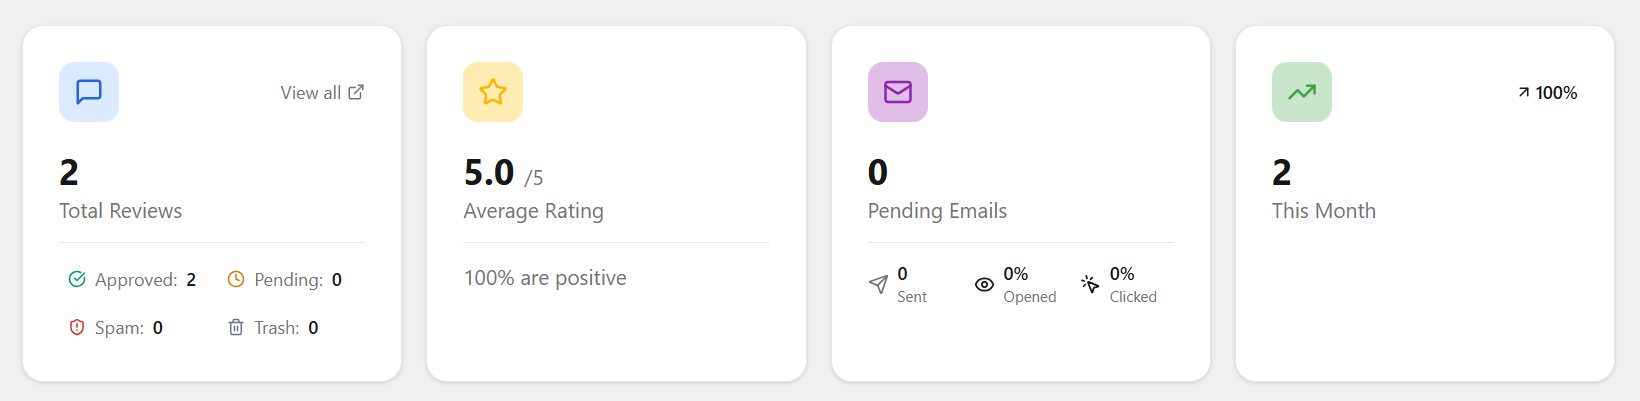
Task: Click the Sent paper plane icon
Action: pos(878,284)
